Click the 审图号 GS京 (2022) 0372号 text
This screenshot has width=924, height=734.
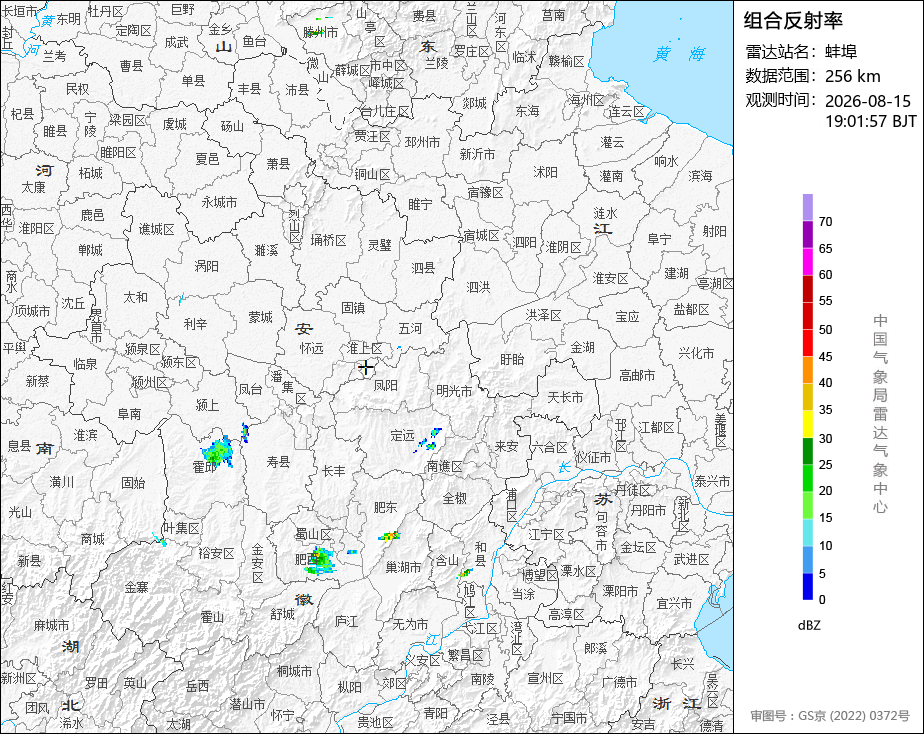[830, 716]
